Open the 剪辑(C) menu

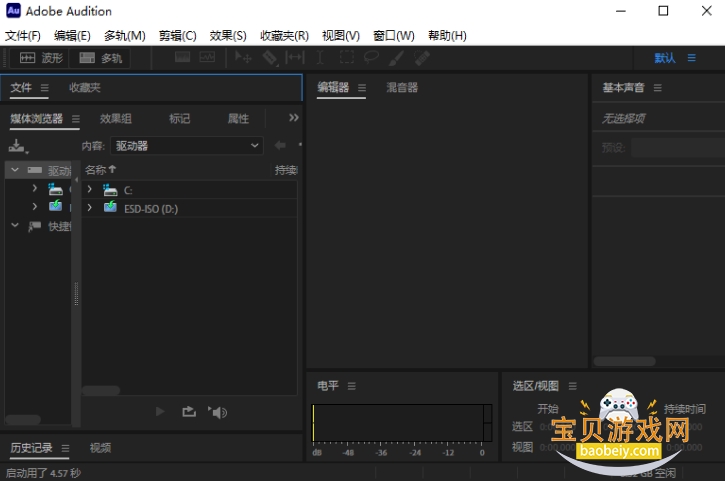(x=178, y=36)
